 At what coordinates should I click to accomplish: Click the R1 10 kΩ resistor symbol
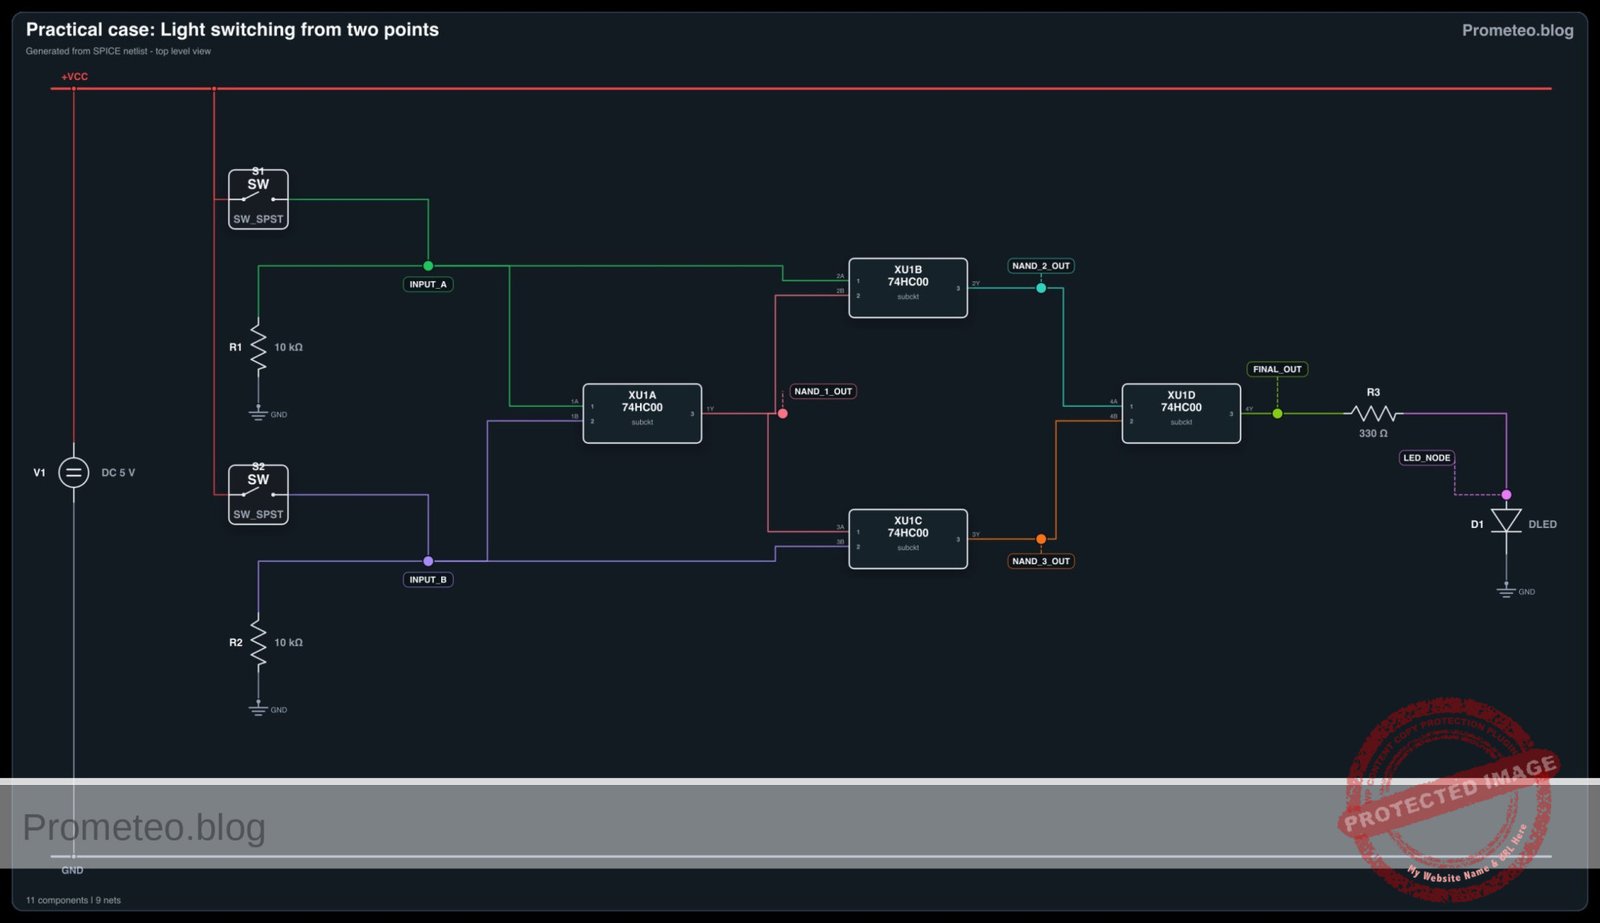tap(258, 347)
